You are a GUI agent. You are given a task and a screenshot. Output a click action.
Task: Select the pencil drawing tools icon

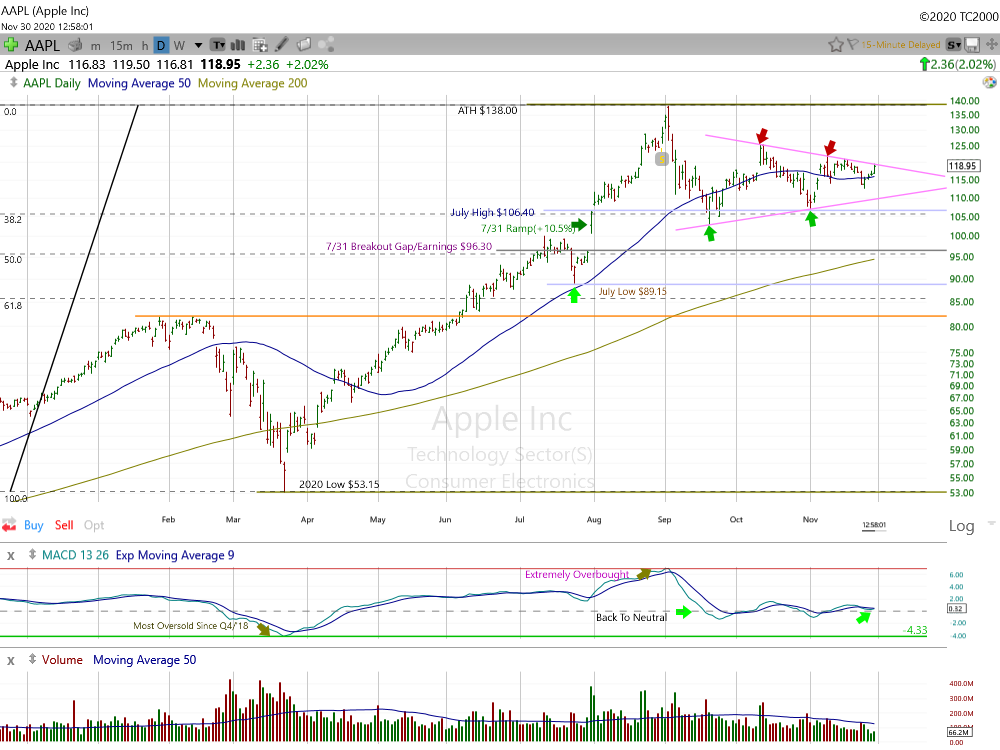(x=281, y=44)
